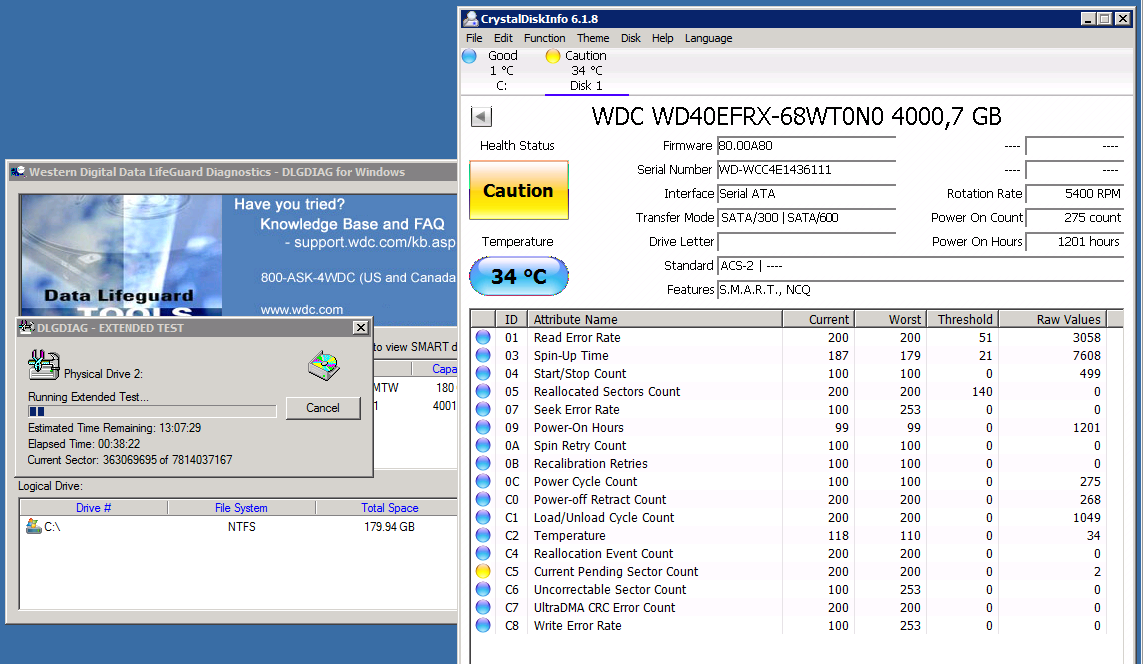Open the Help menu
Image resolution: width=1143 pixels, height=664 pixels.
point(663,38)
